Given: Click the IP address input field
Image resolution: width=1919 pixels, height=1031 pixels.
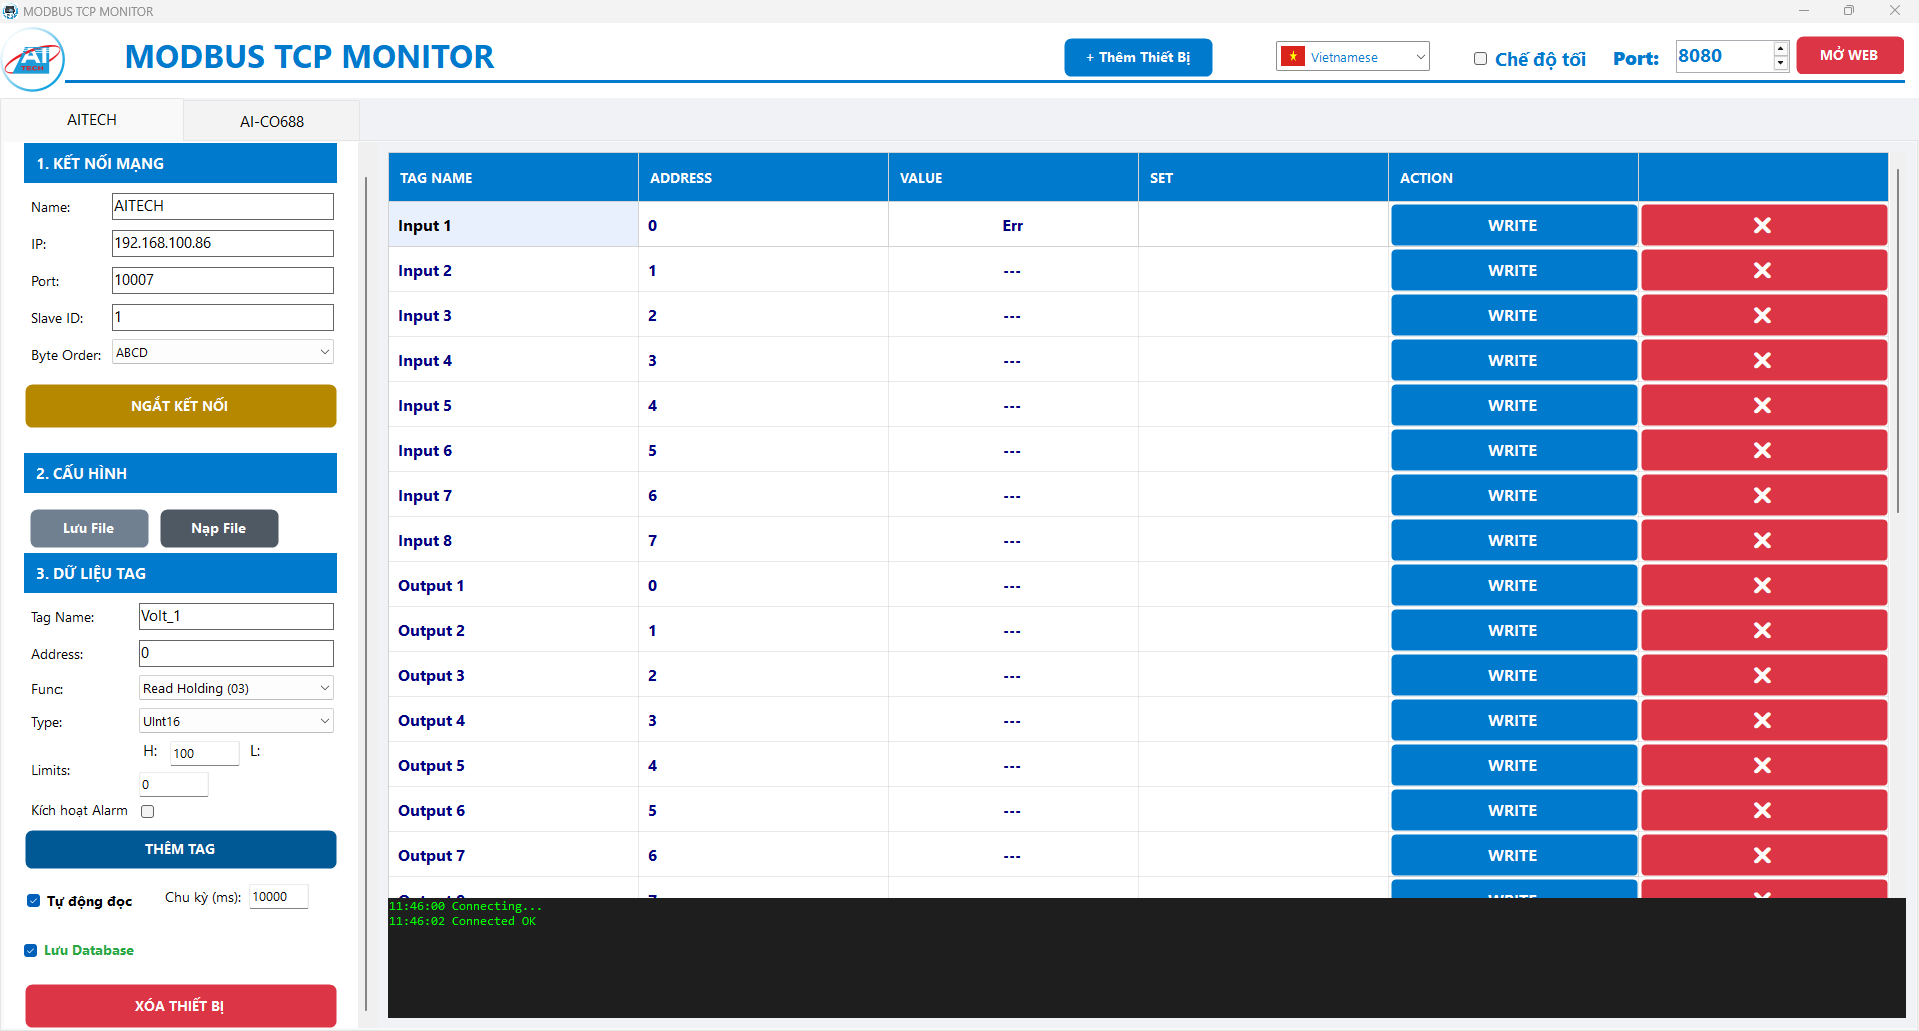Looking at the screenshot, I should (x=222, y=243).
